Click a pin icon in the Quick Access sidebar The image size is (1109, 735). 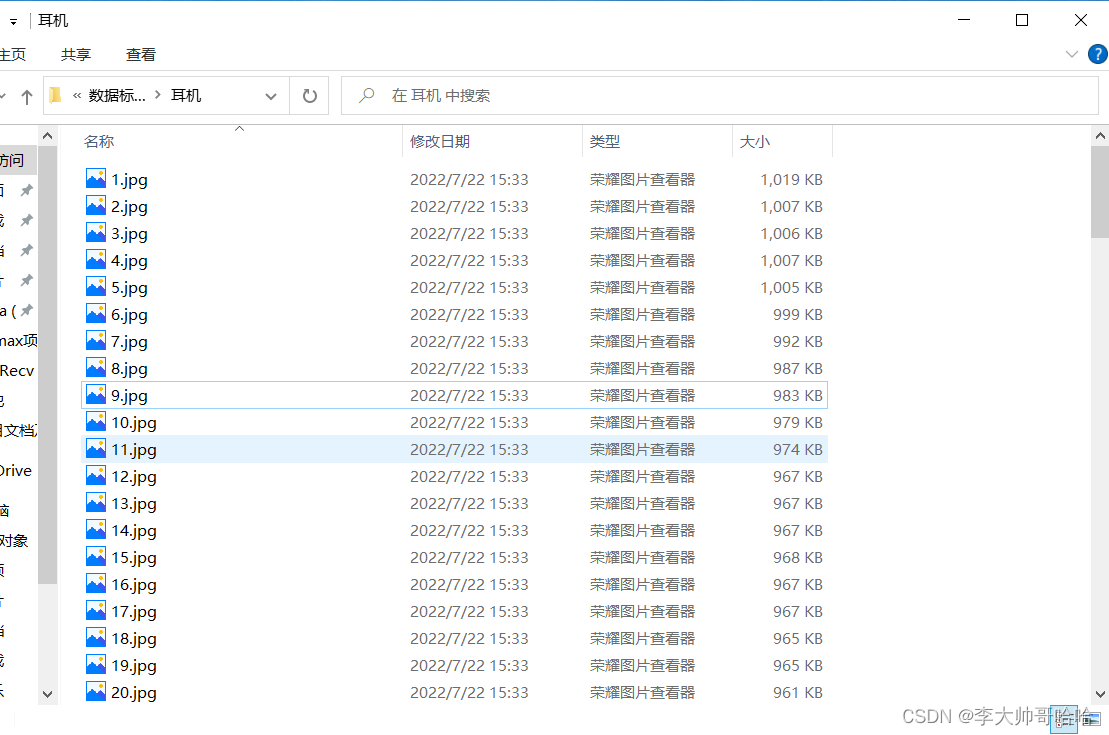(28, 190)
